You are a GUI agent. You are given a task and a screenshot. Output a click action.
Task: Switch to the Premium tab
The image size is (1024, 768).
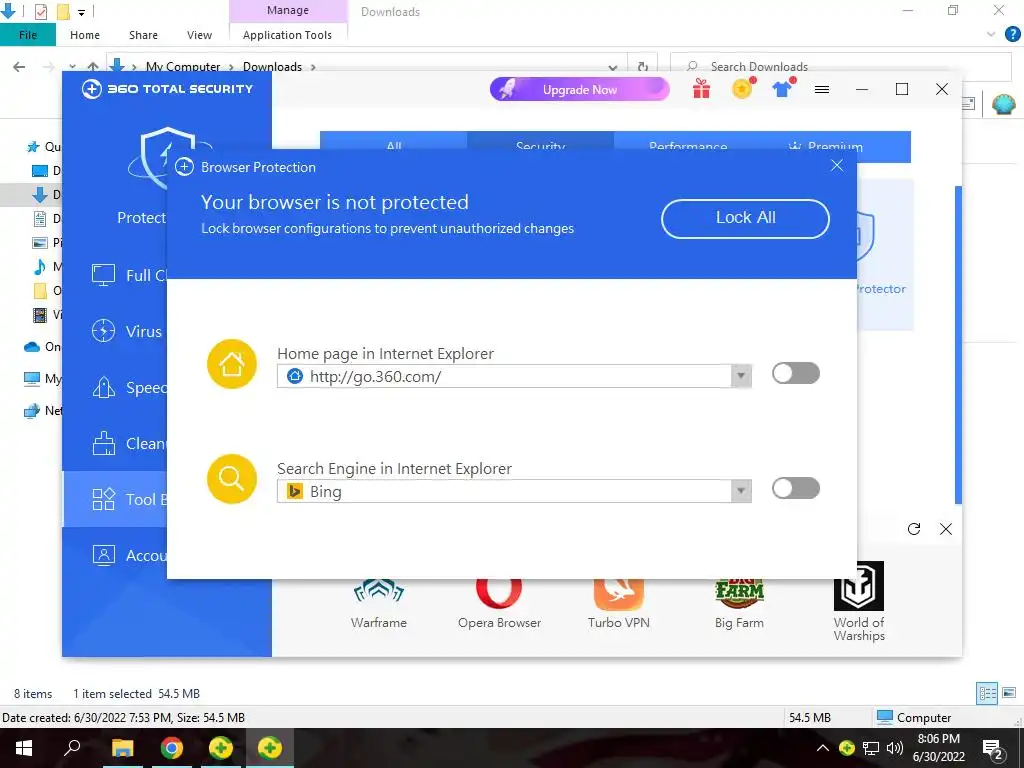tap(827, 146)
